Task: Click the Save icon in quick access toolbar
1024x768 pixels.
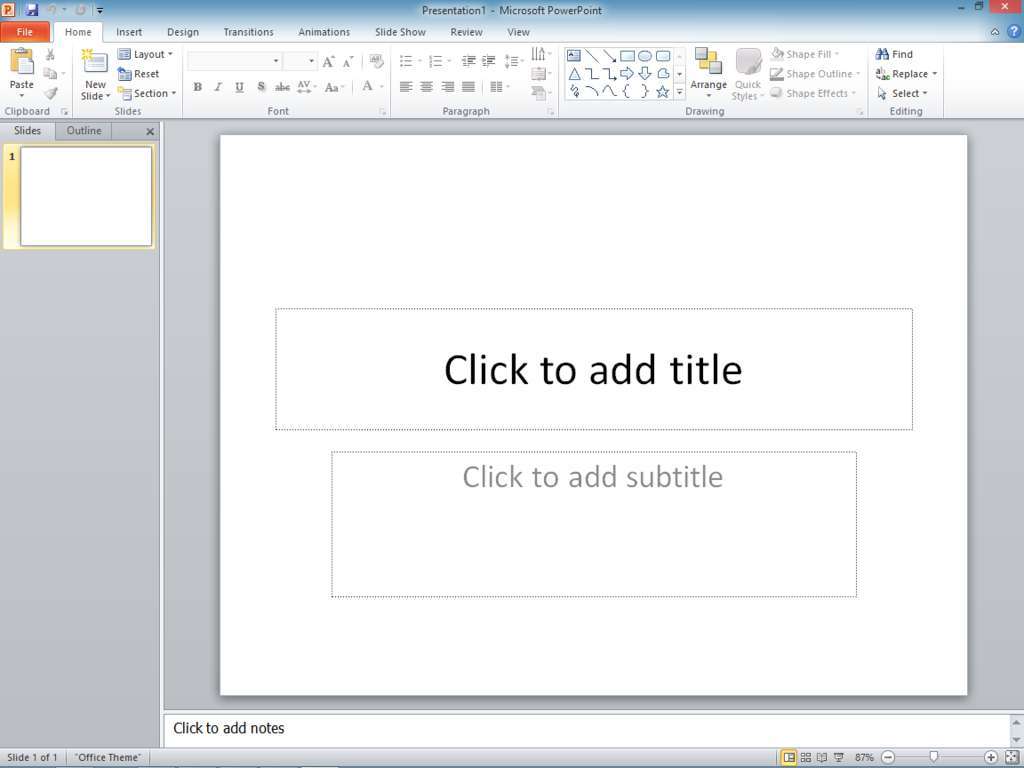Action: 31,10
